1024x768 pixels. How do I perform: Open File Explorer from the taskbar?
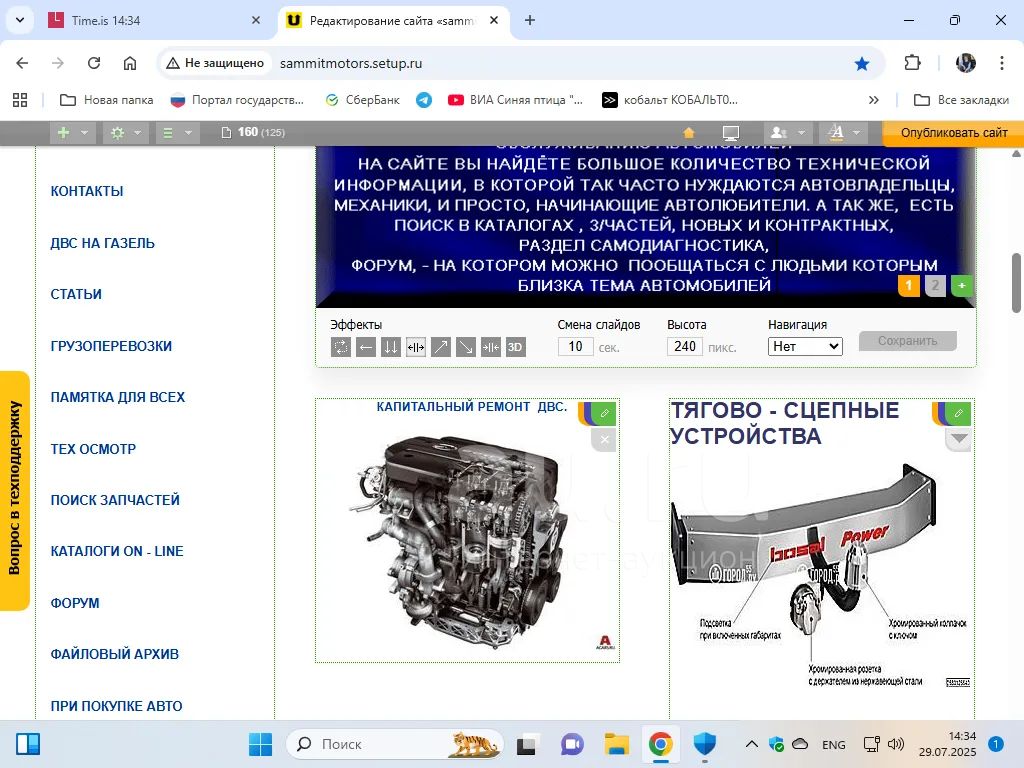tap(616, 744)
